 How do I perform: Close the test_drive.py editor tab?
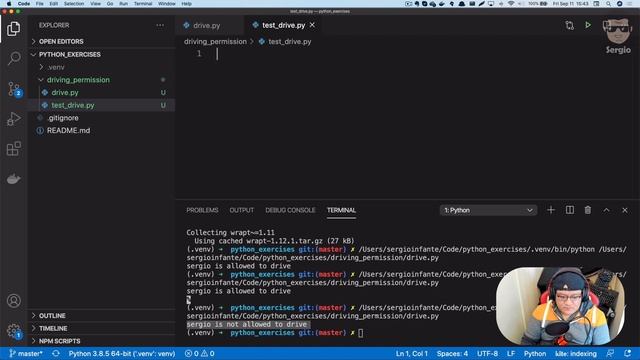(312, 25)
